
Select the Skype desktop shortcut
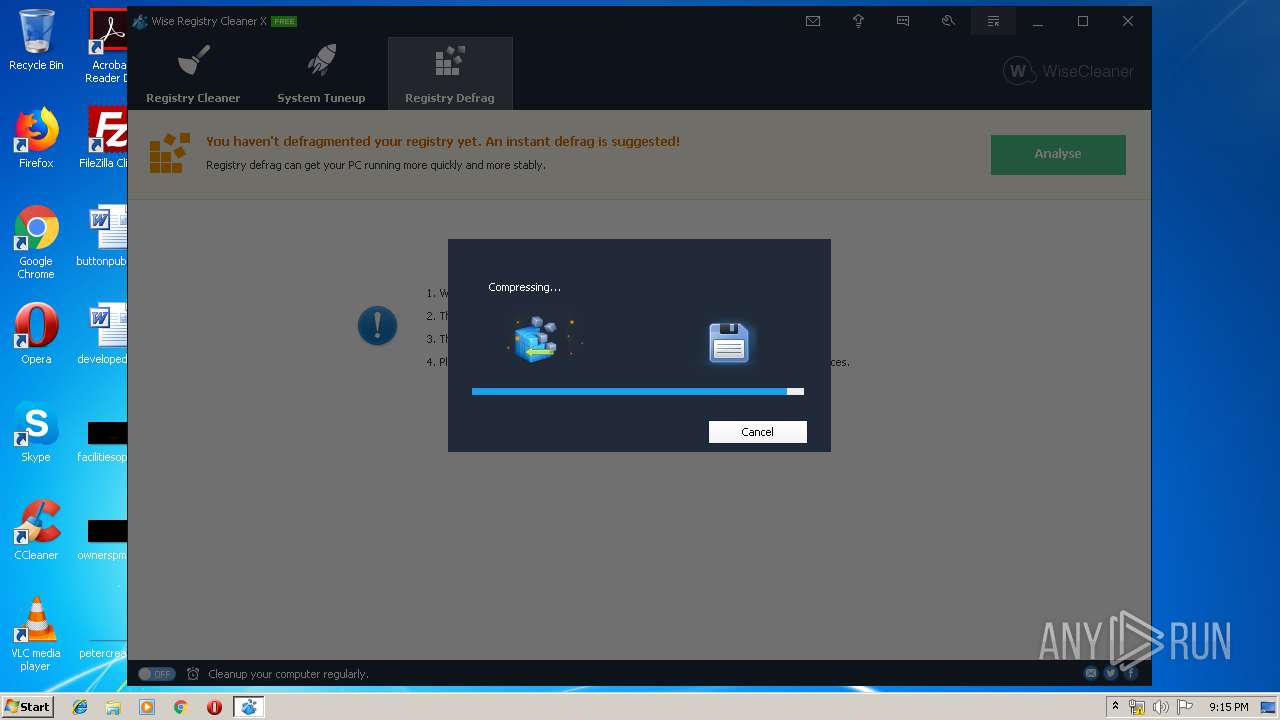click(x=36, y=432)
